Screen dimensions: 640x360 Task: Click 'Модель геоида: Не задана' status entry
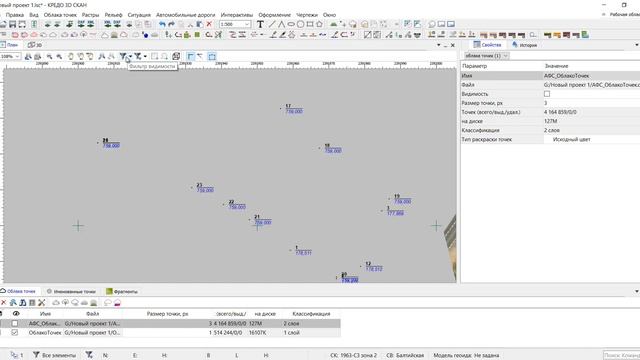[466, 355]
